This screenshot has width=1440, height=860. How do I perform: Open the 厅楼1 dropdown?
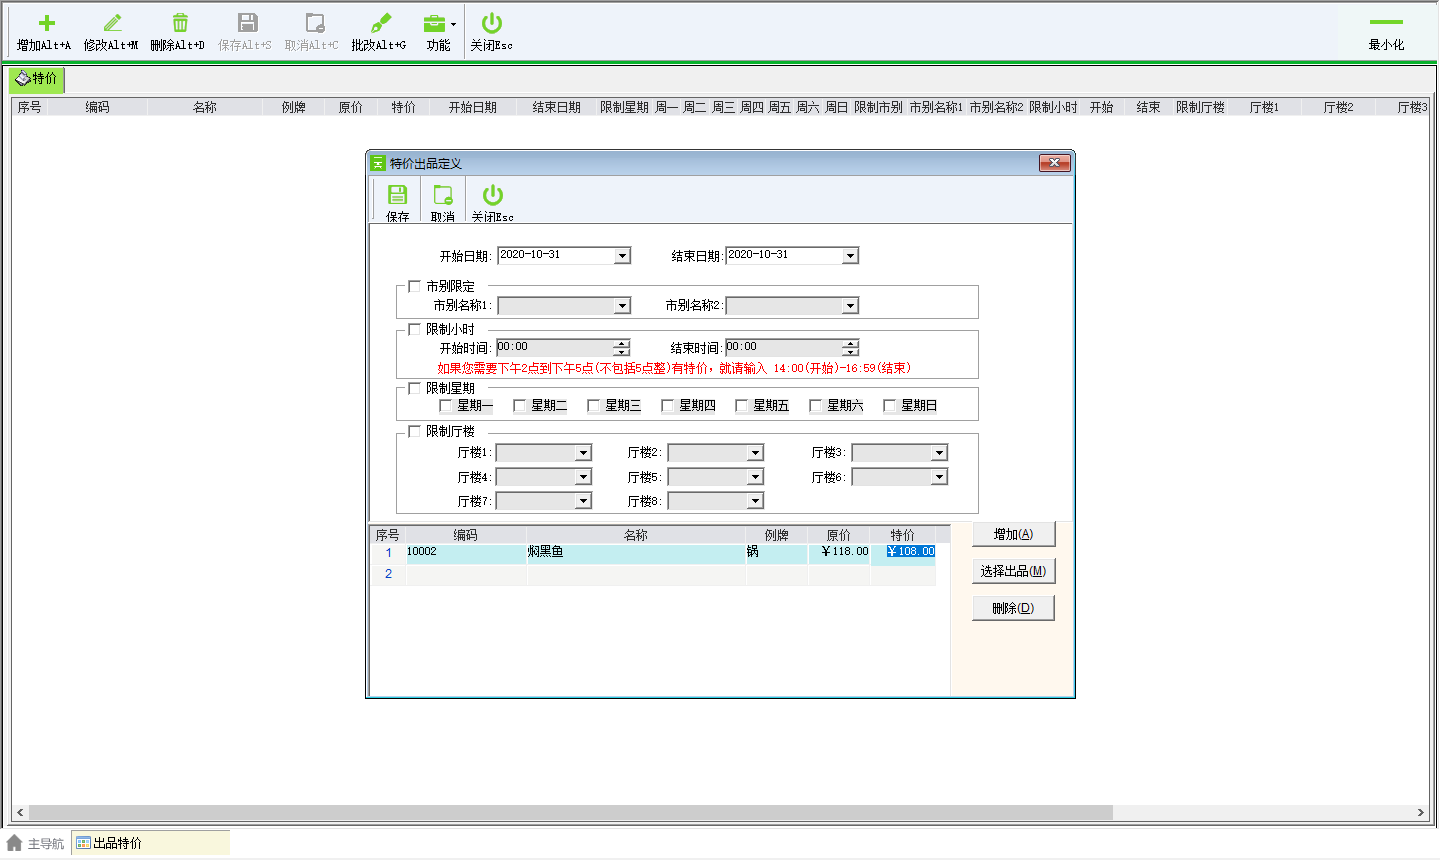coord(583,453)
